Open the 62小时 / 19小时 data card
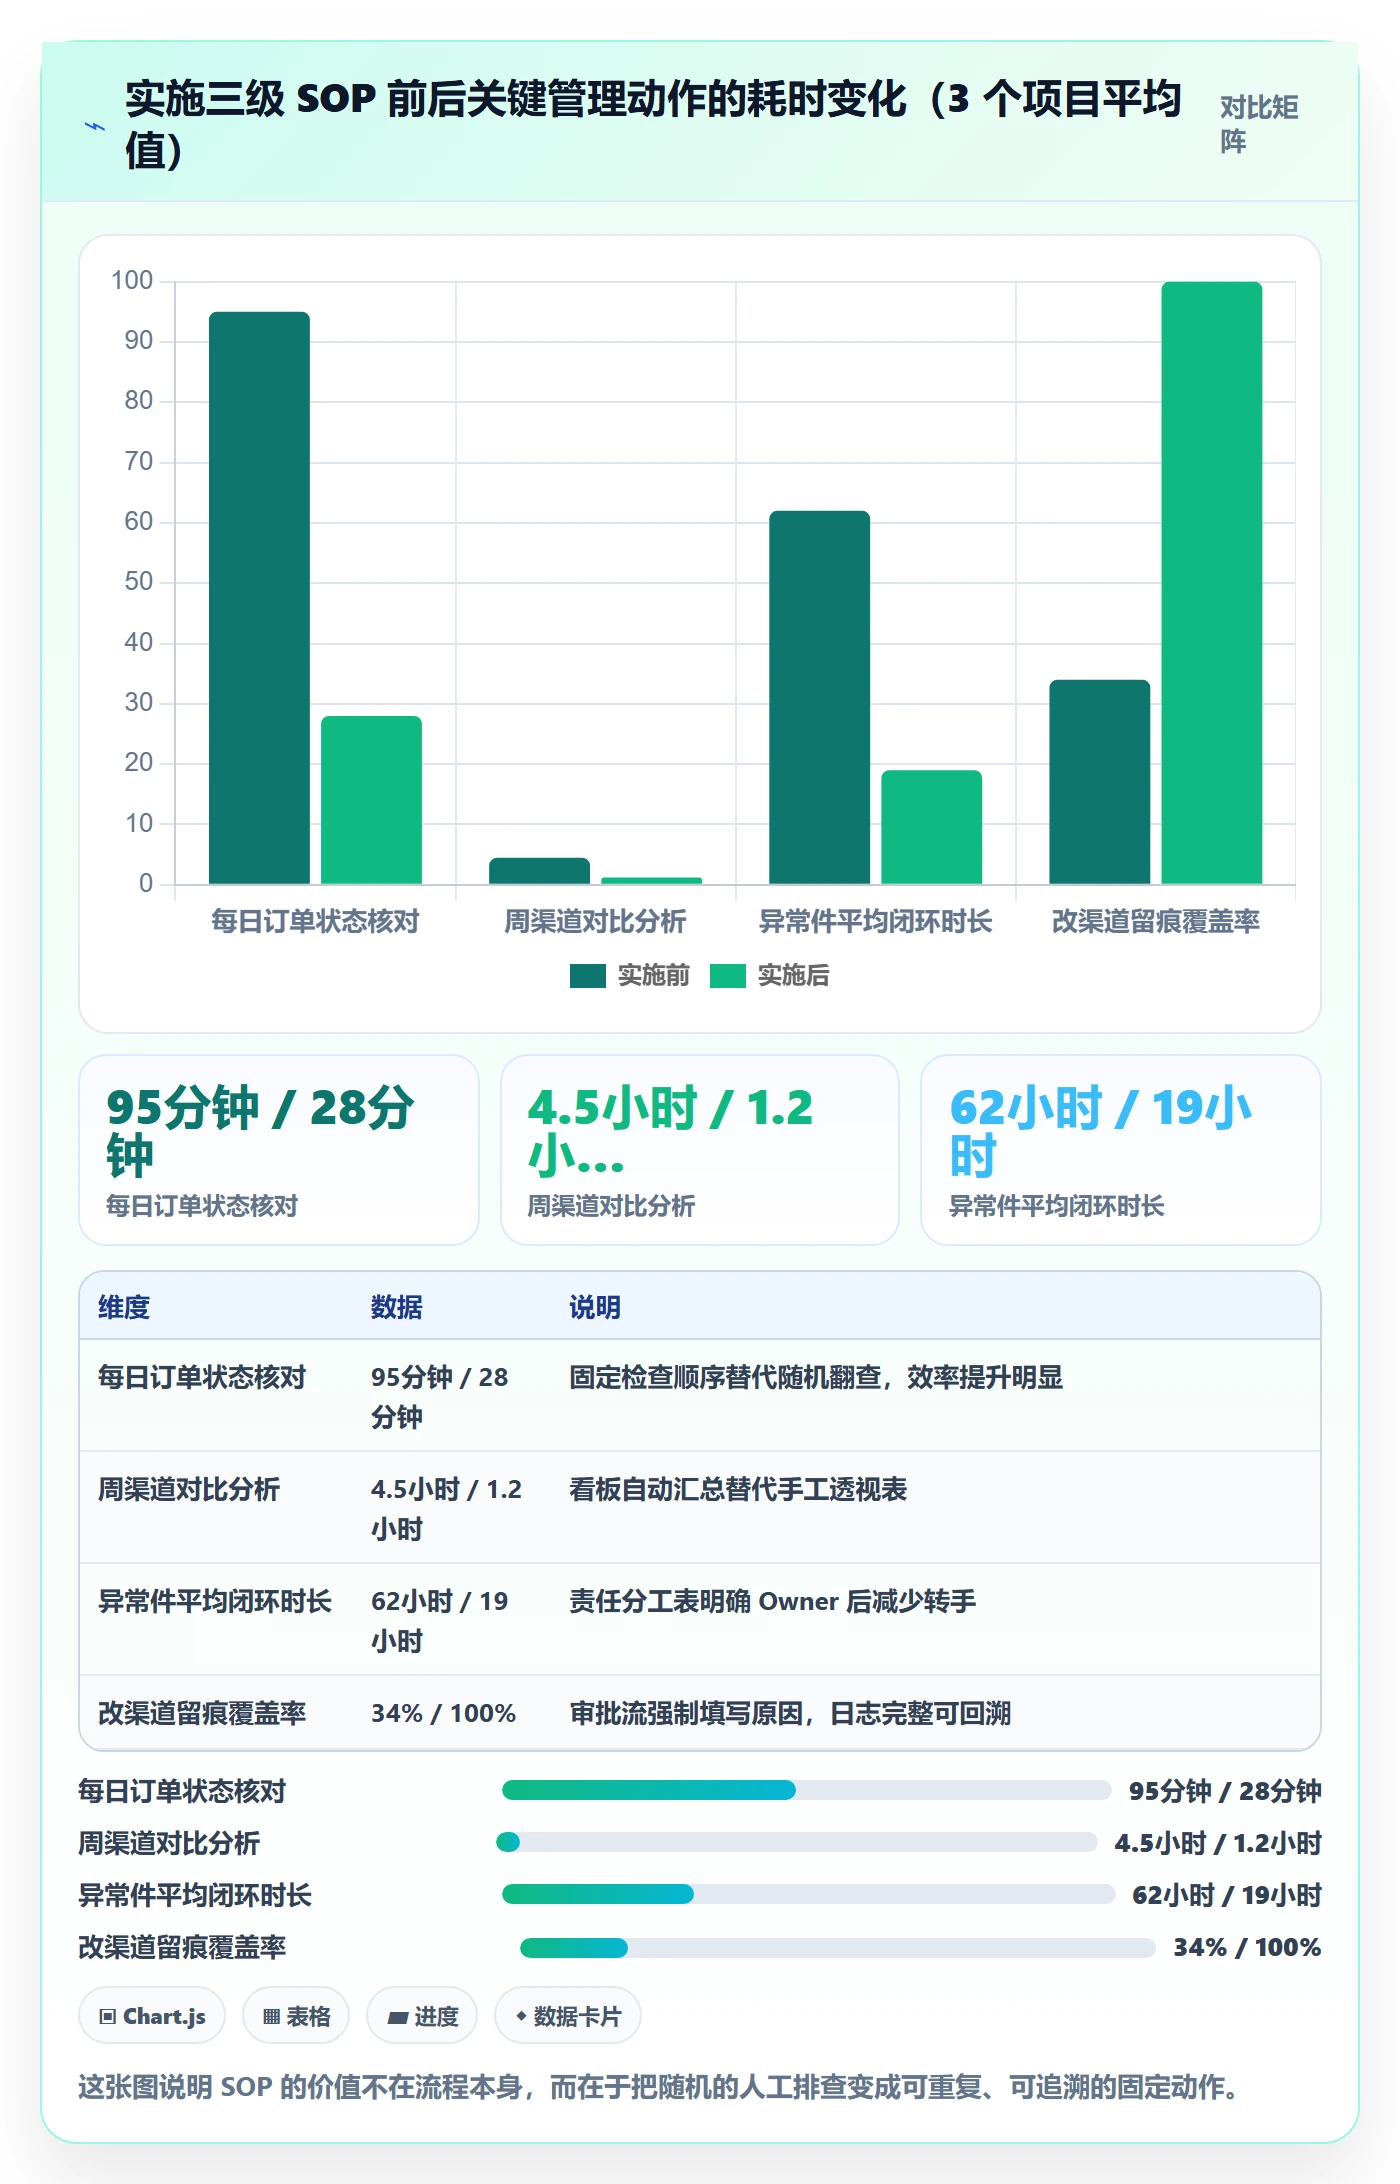This screenshot has height=2184, width=1400. (1121, 1150)
